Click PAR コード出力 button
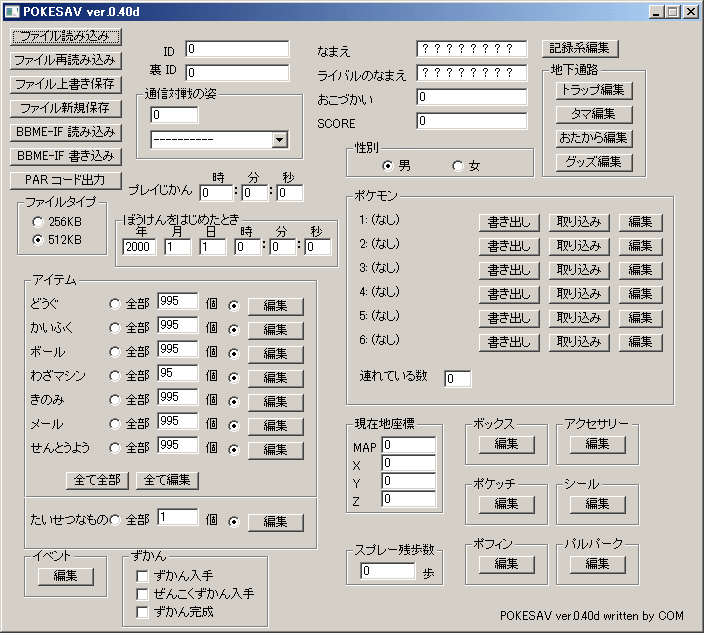The width and height of the screenshot is (704, 633). point(66,180)
